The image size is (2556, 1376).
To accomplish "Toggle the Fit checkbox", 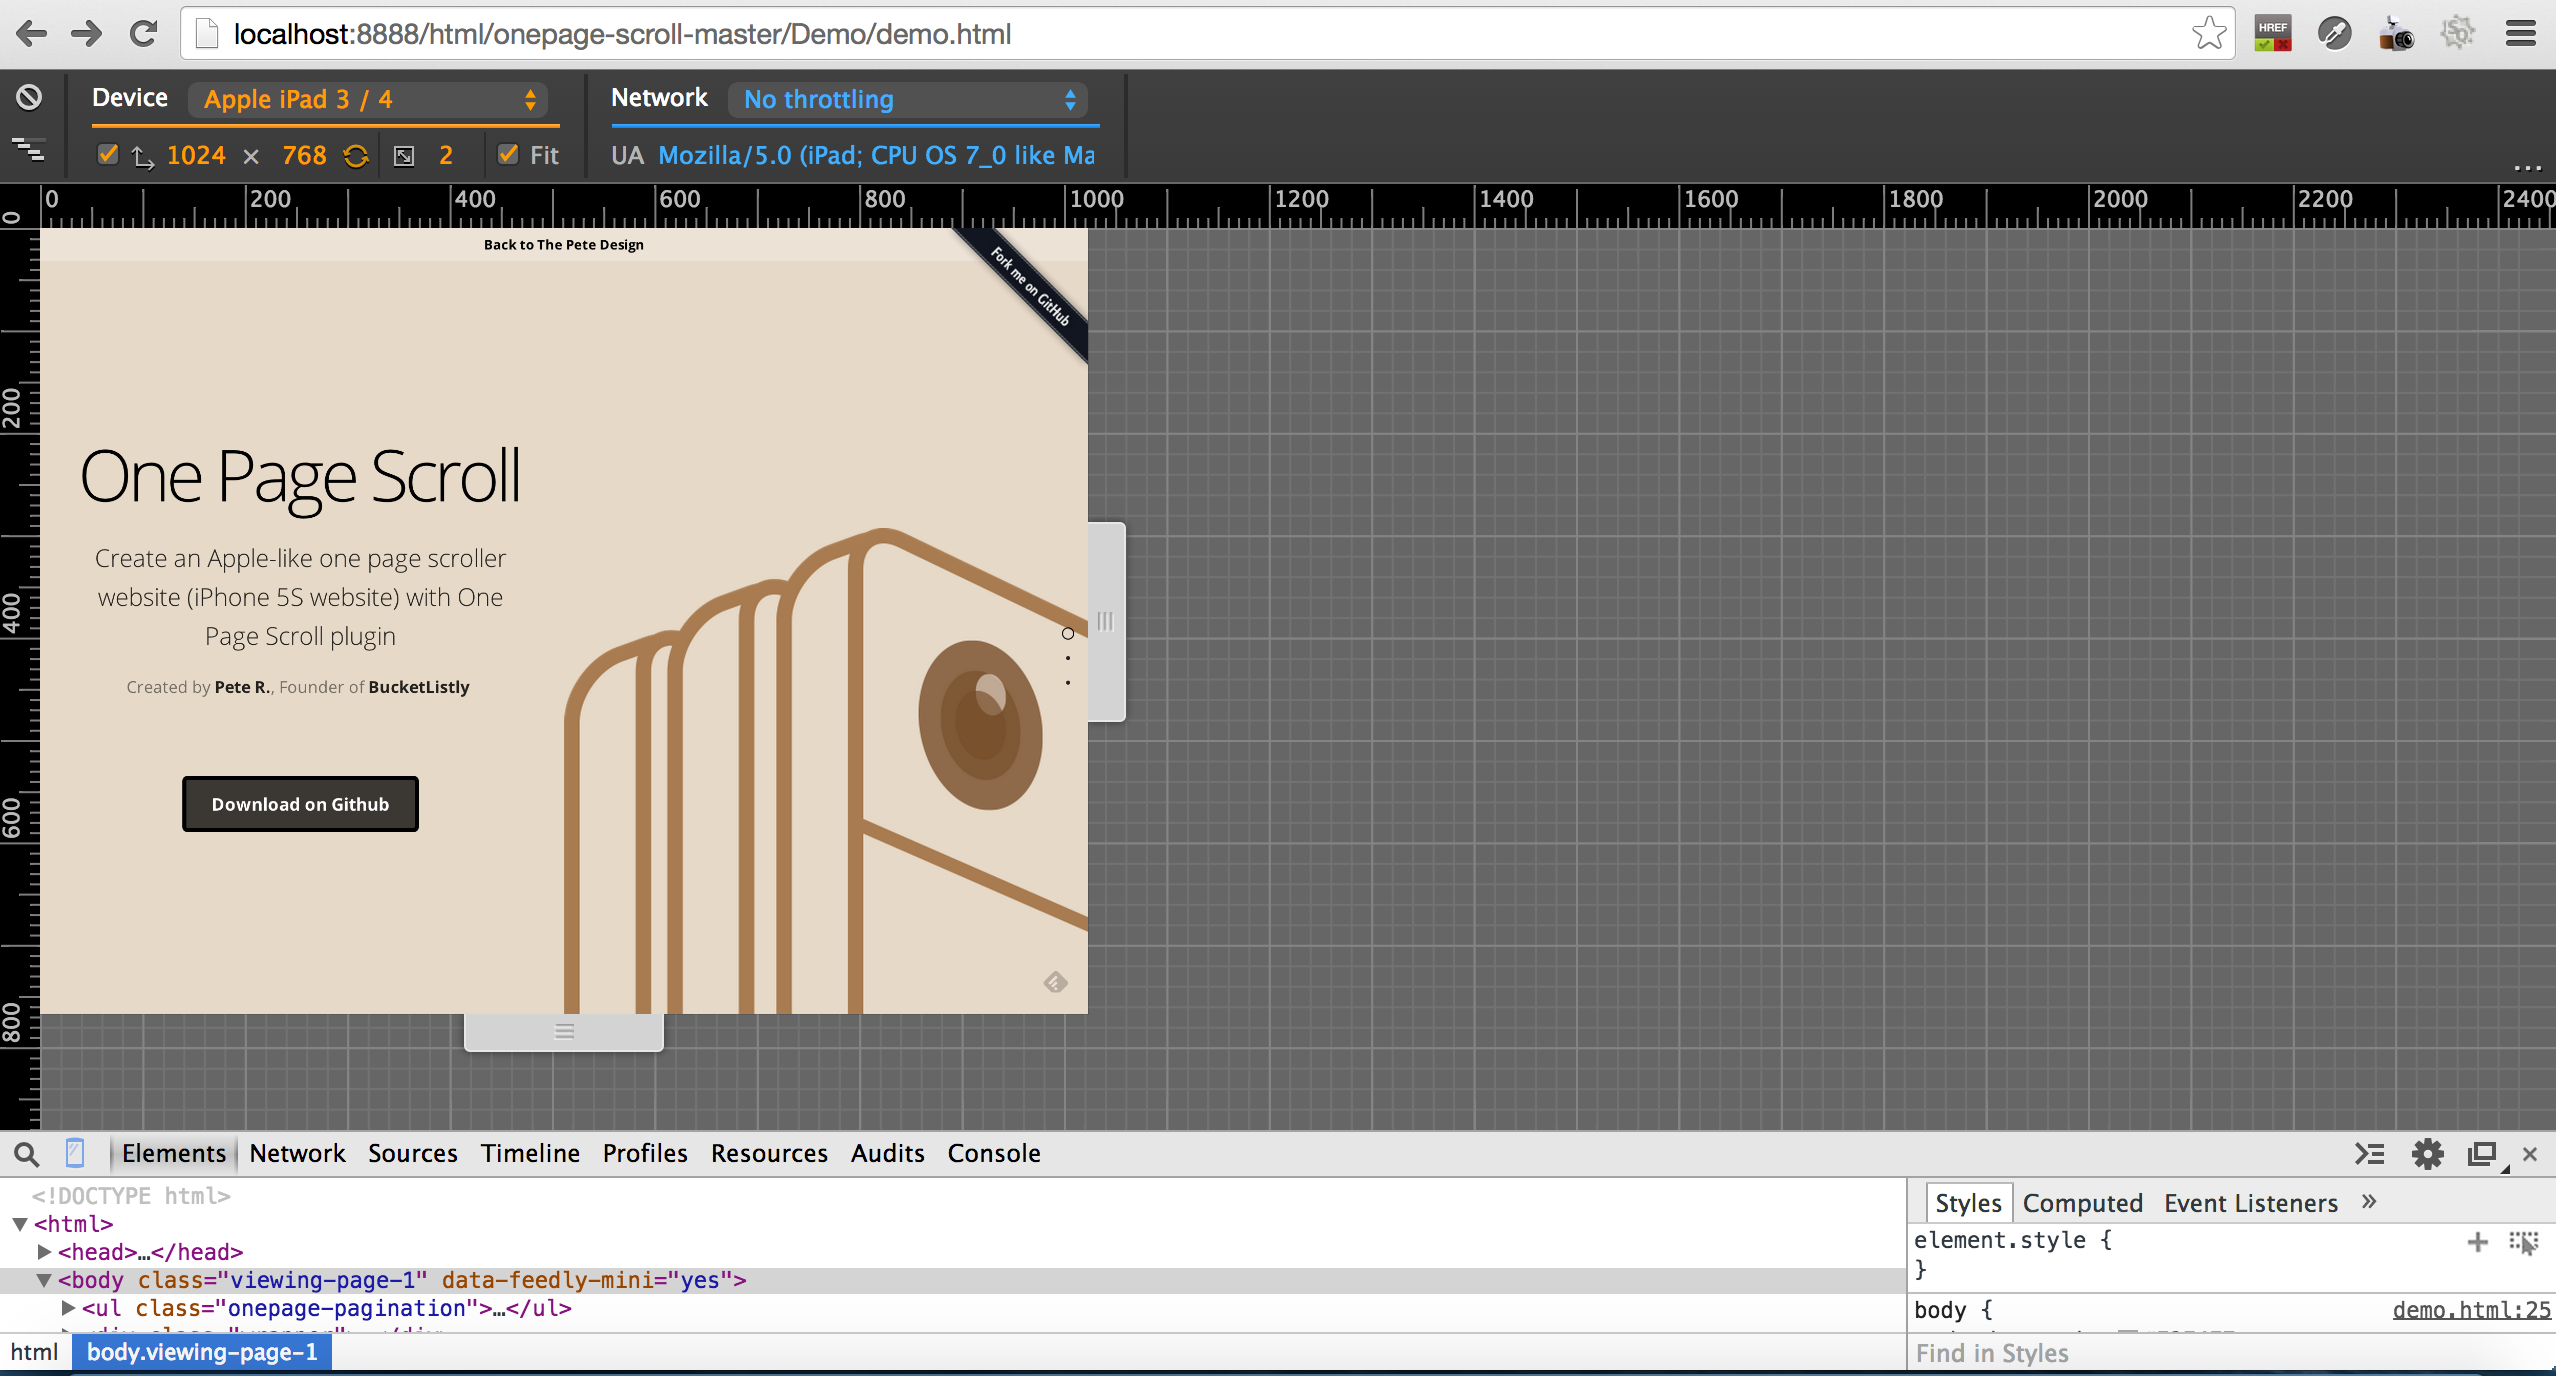I will coord(508,155).
